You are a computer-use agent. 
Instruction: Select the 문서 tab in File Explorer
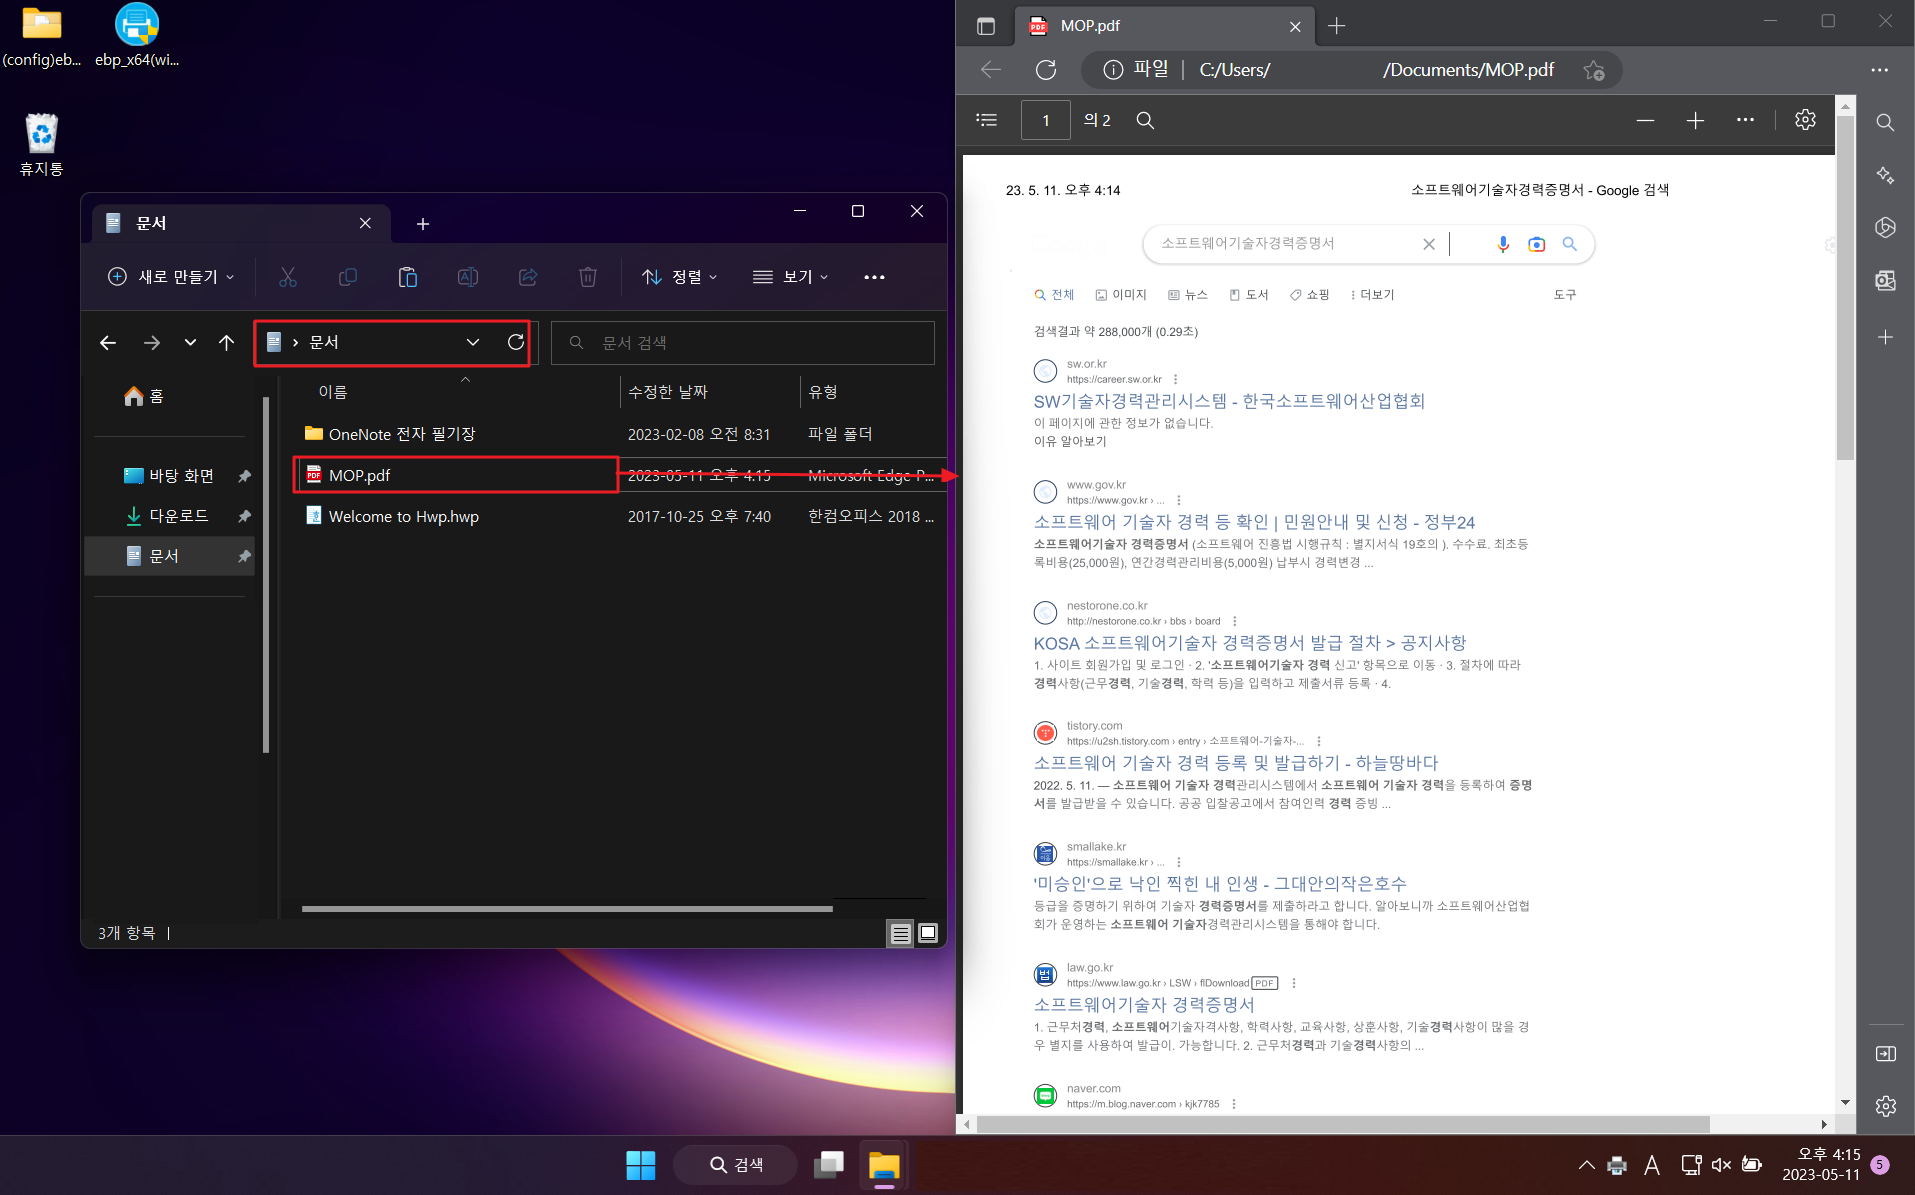click(240, 223)
